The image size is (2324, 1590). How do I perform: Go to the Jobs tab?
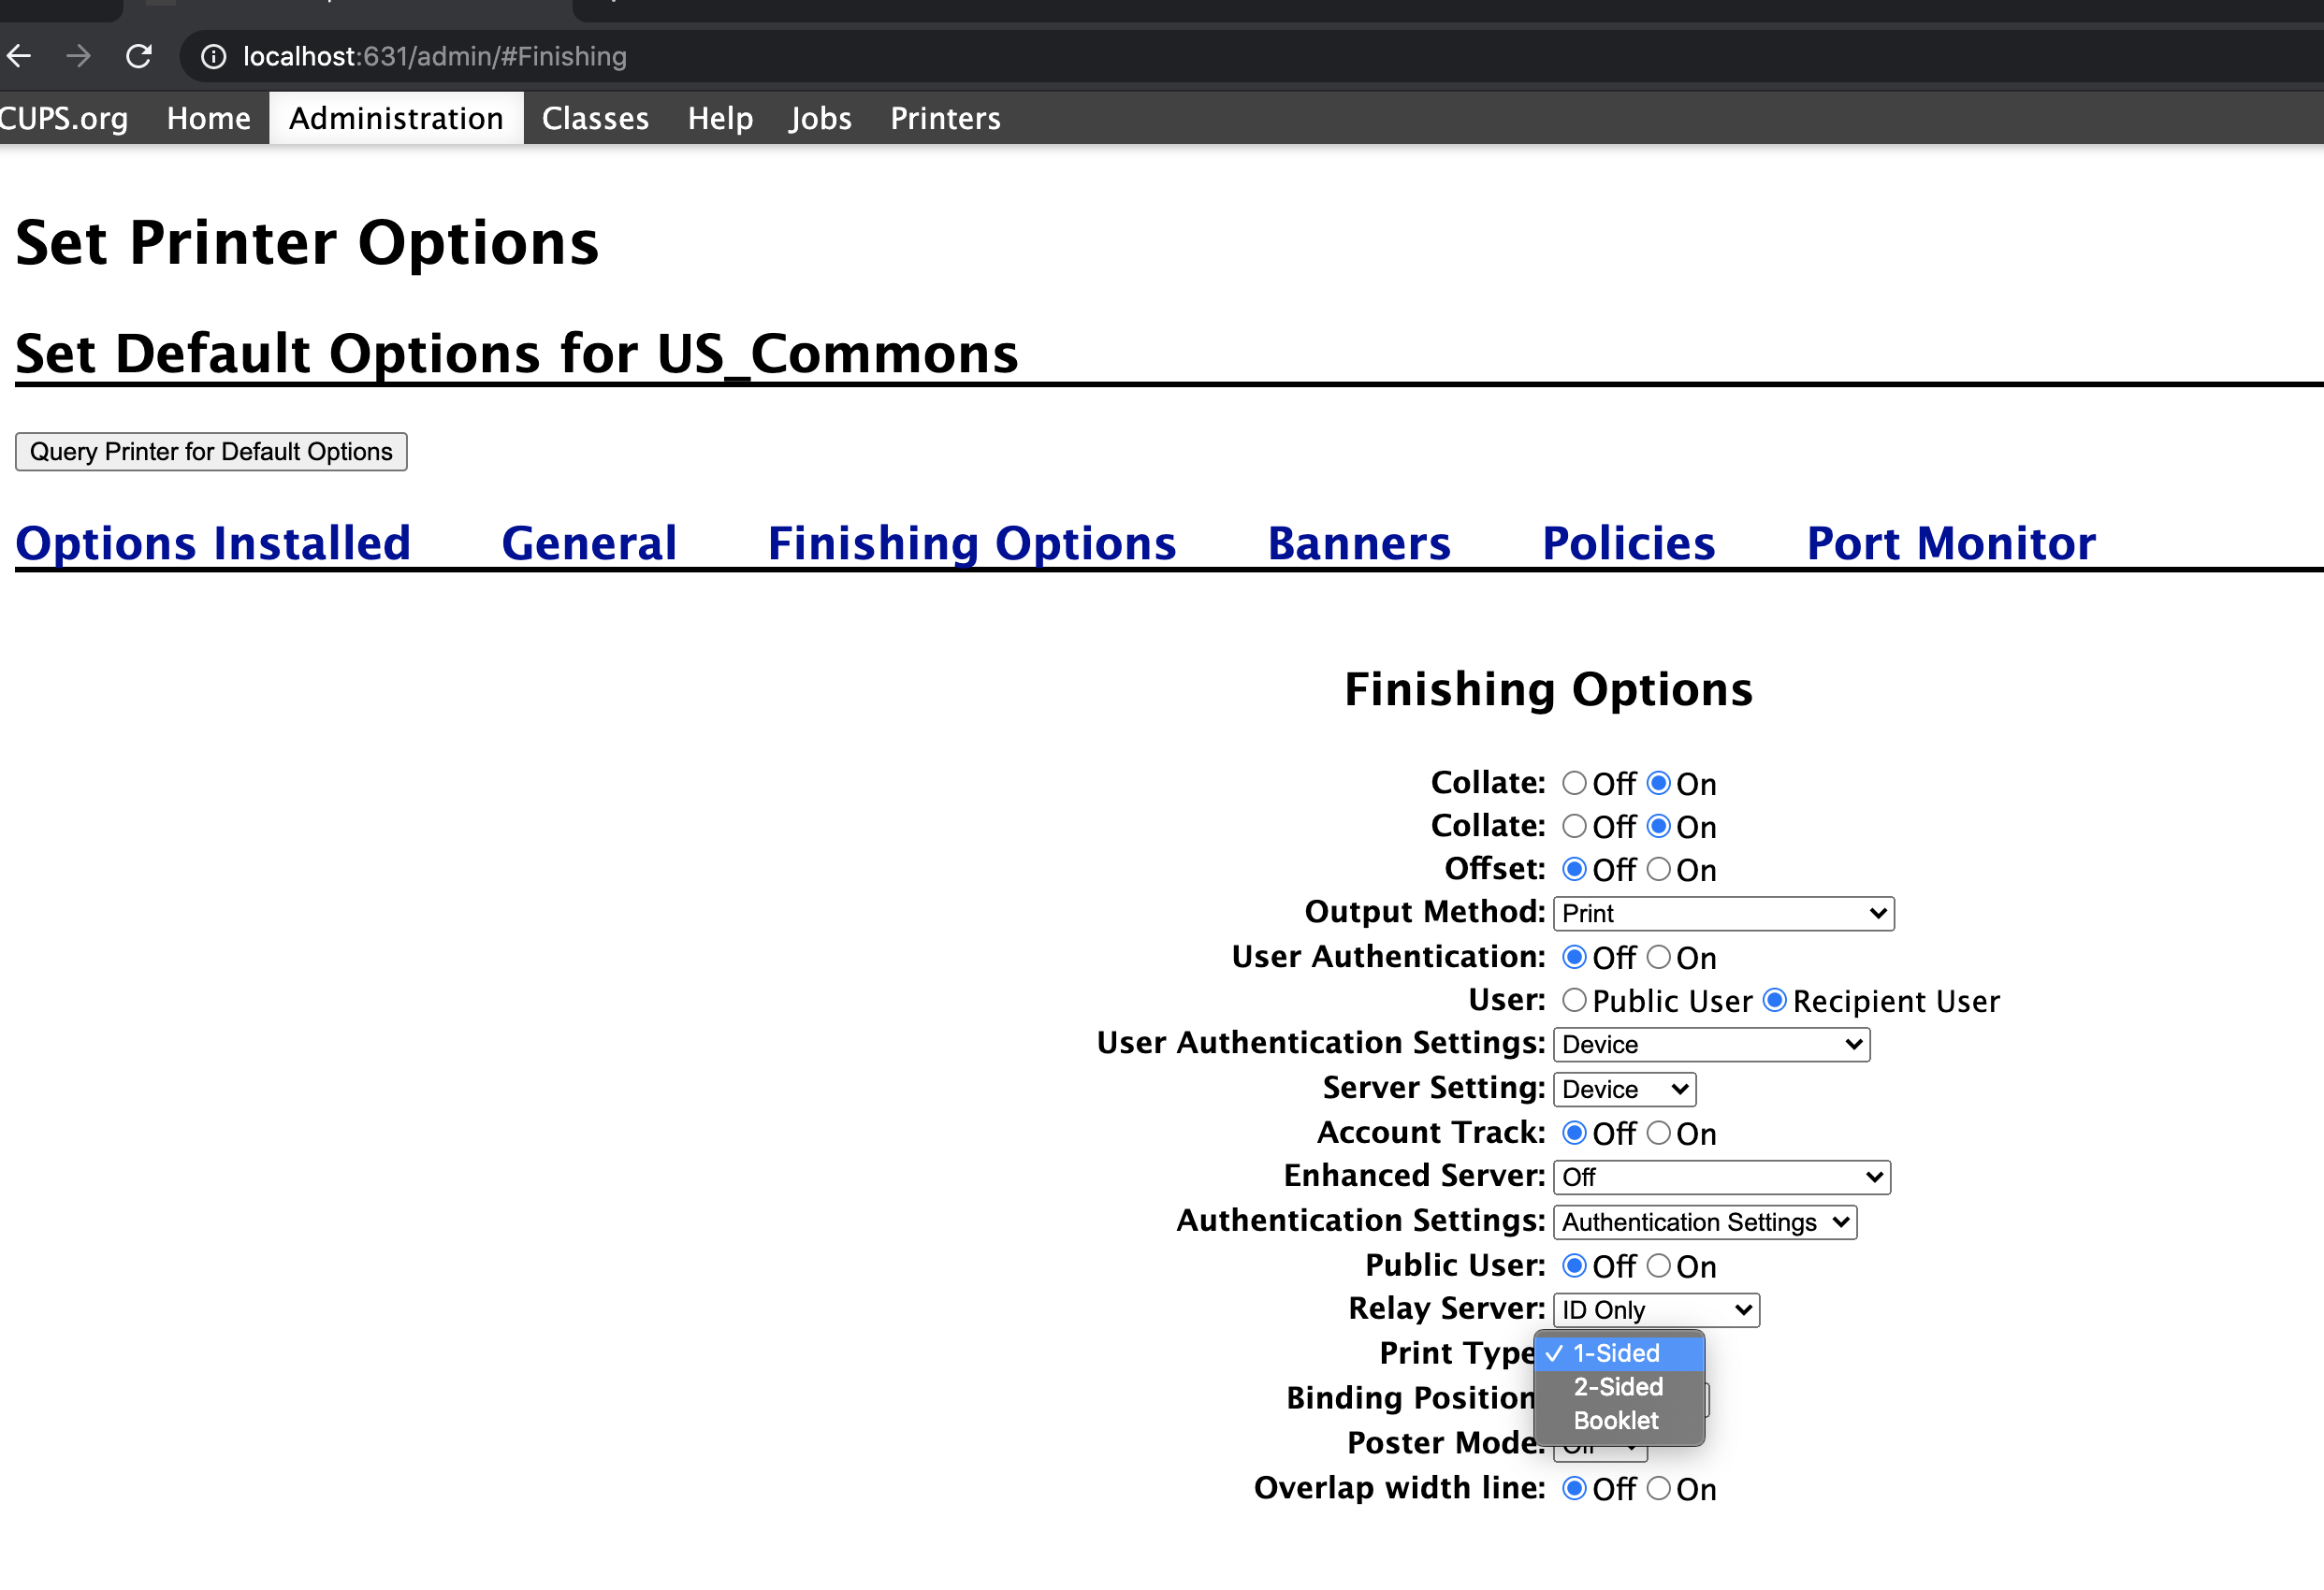point(820,118)
